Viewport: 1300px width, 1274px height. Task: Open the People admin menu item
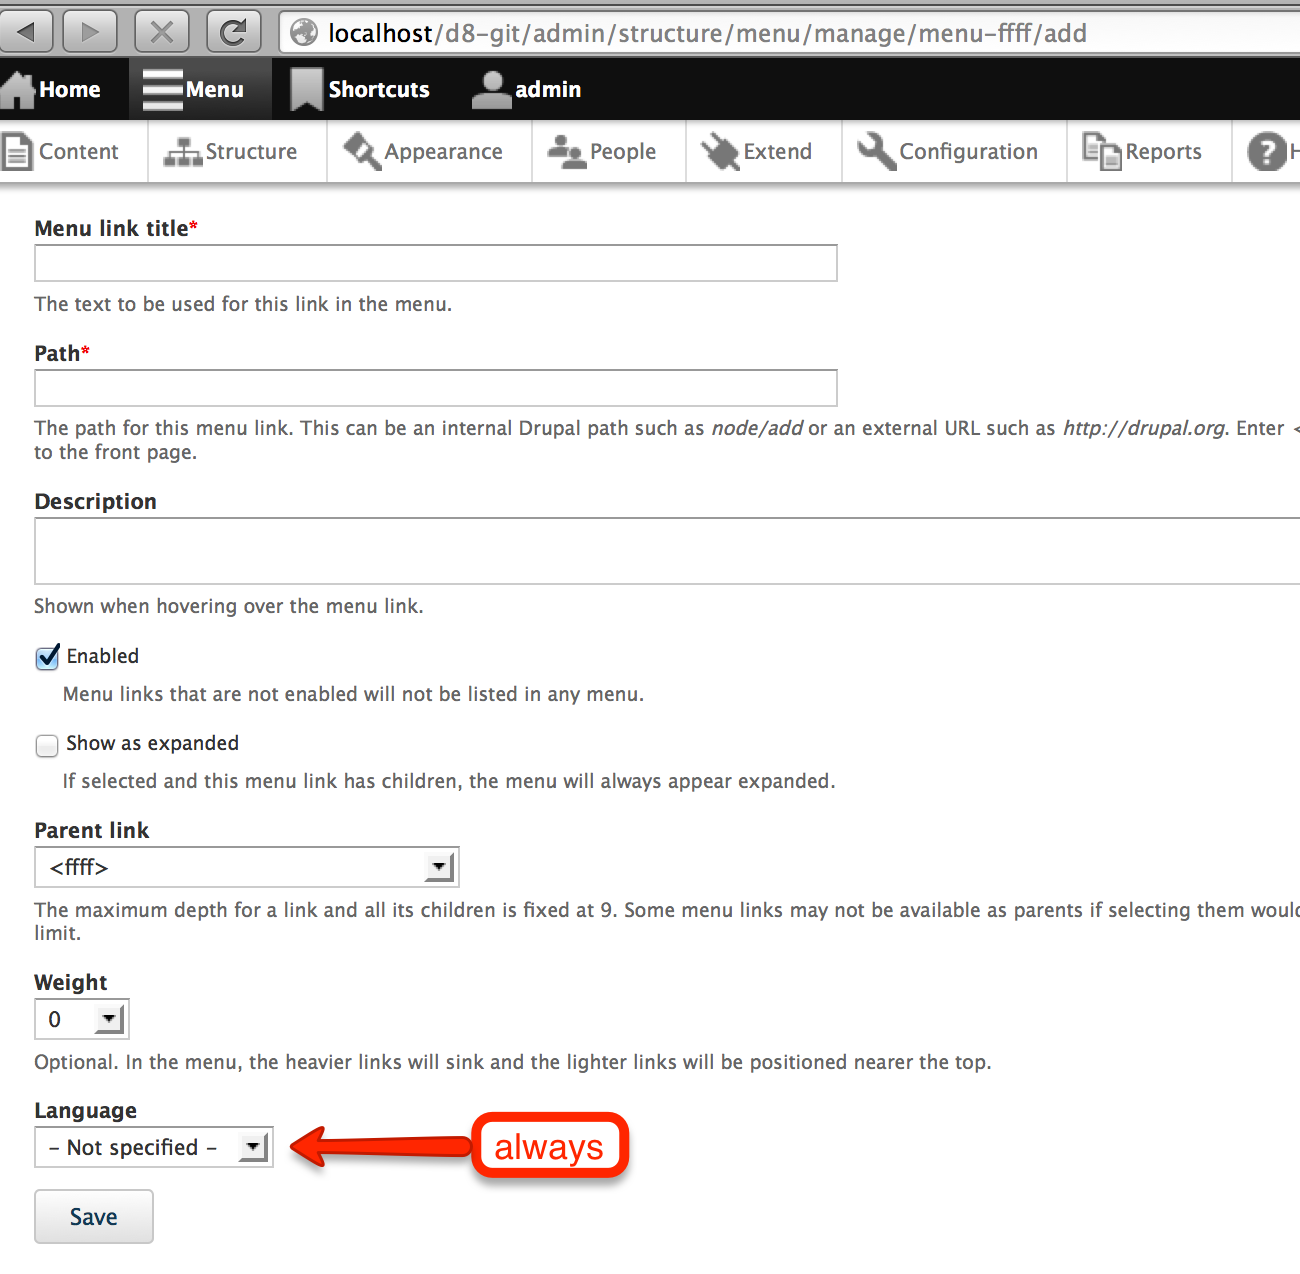(609, 152)
